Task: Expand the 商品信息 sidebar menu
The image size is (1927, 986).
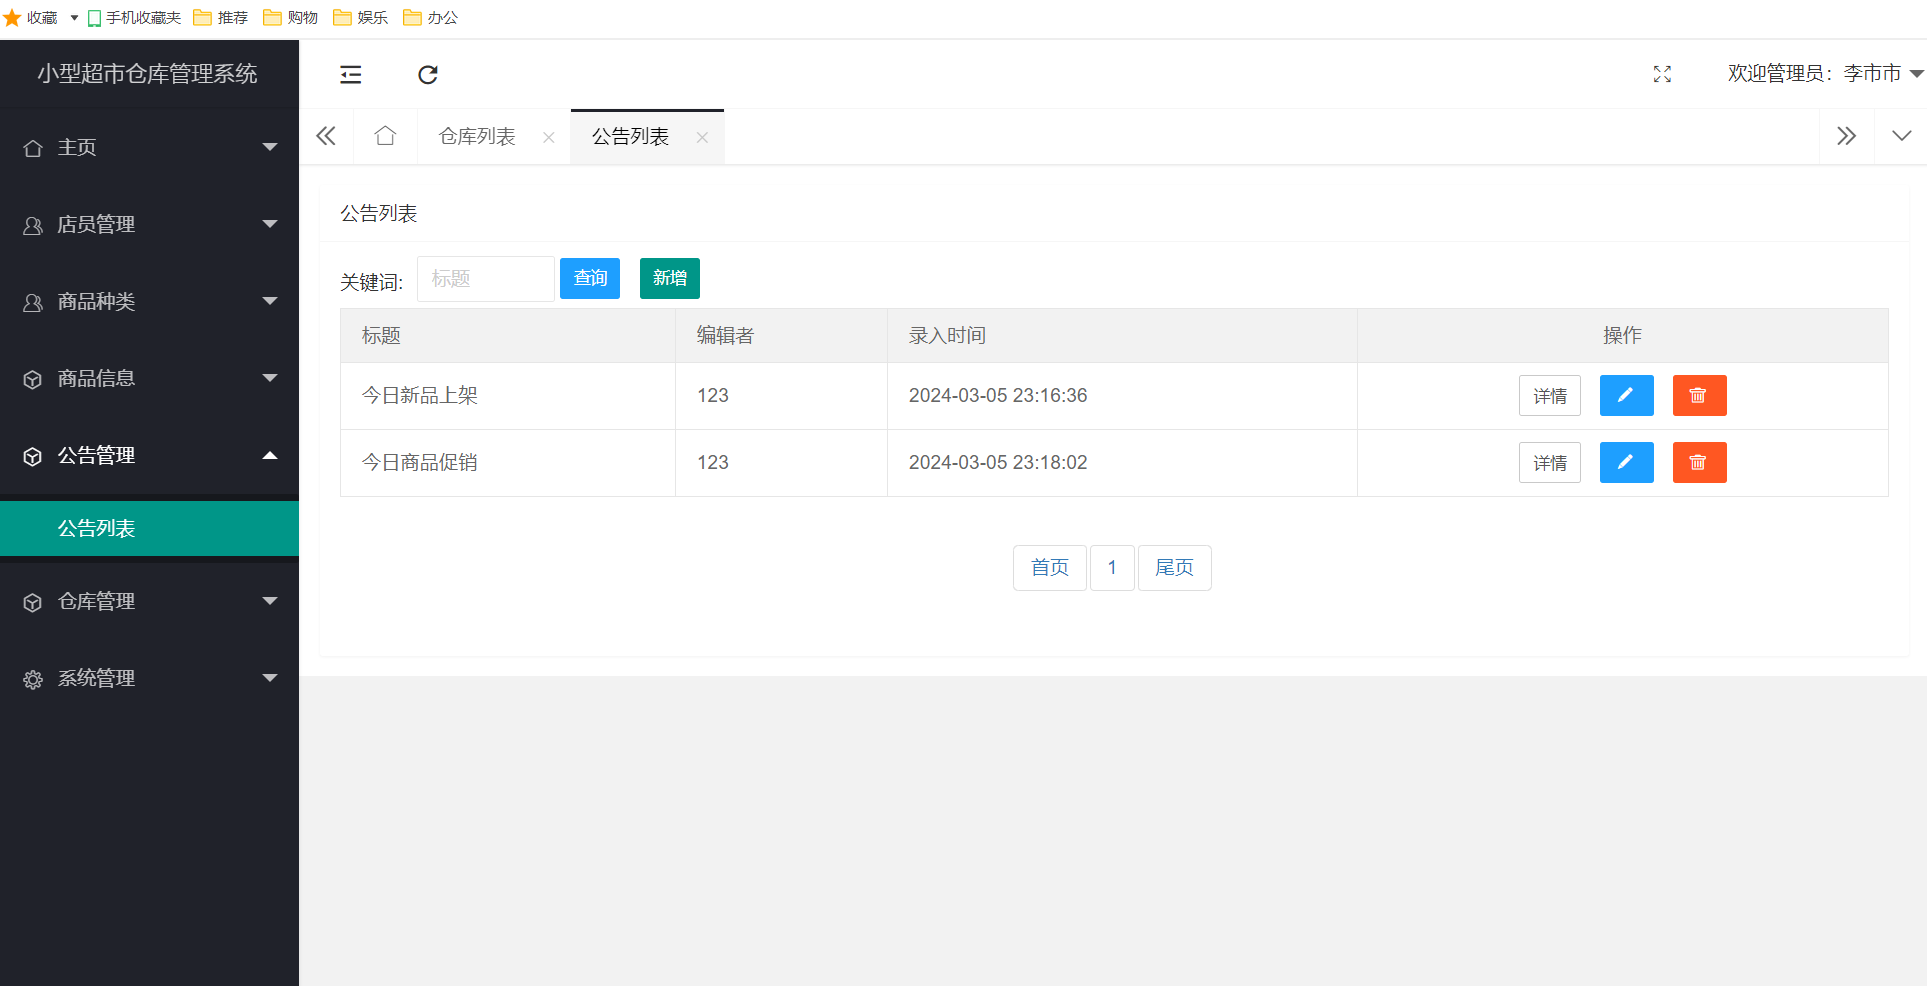Action: pyautogui.click(x=149, y=379)
